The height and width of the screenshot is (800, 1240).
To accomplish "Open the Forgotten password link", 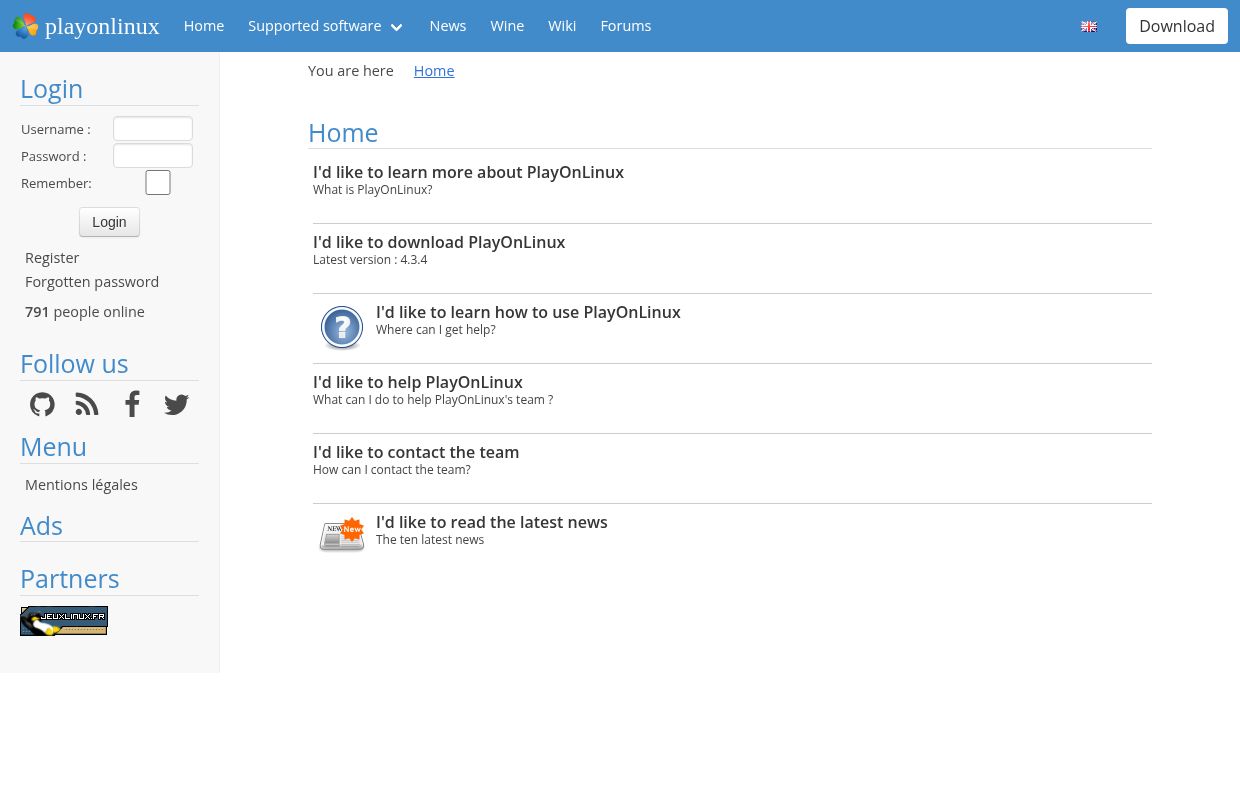I will (x=92, y=281).
